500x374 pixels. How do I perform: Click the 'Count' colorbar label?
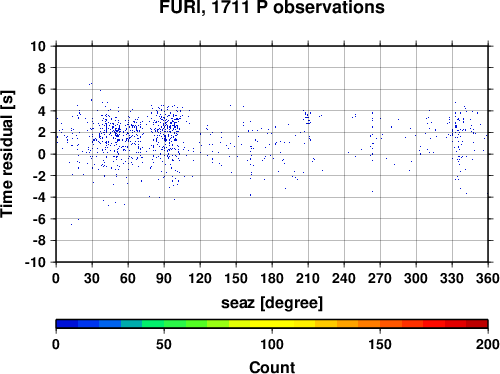tap(272, 367)
